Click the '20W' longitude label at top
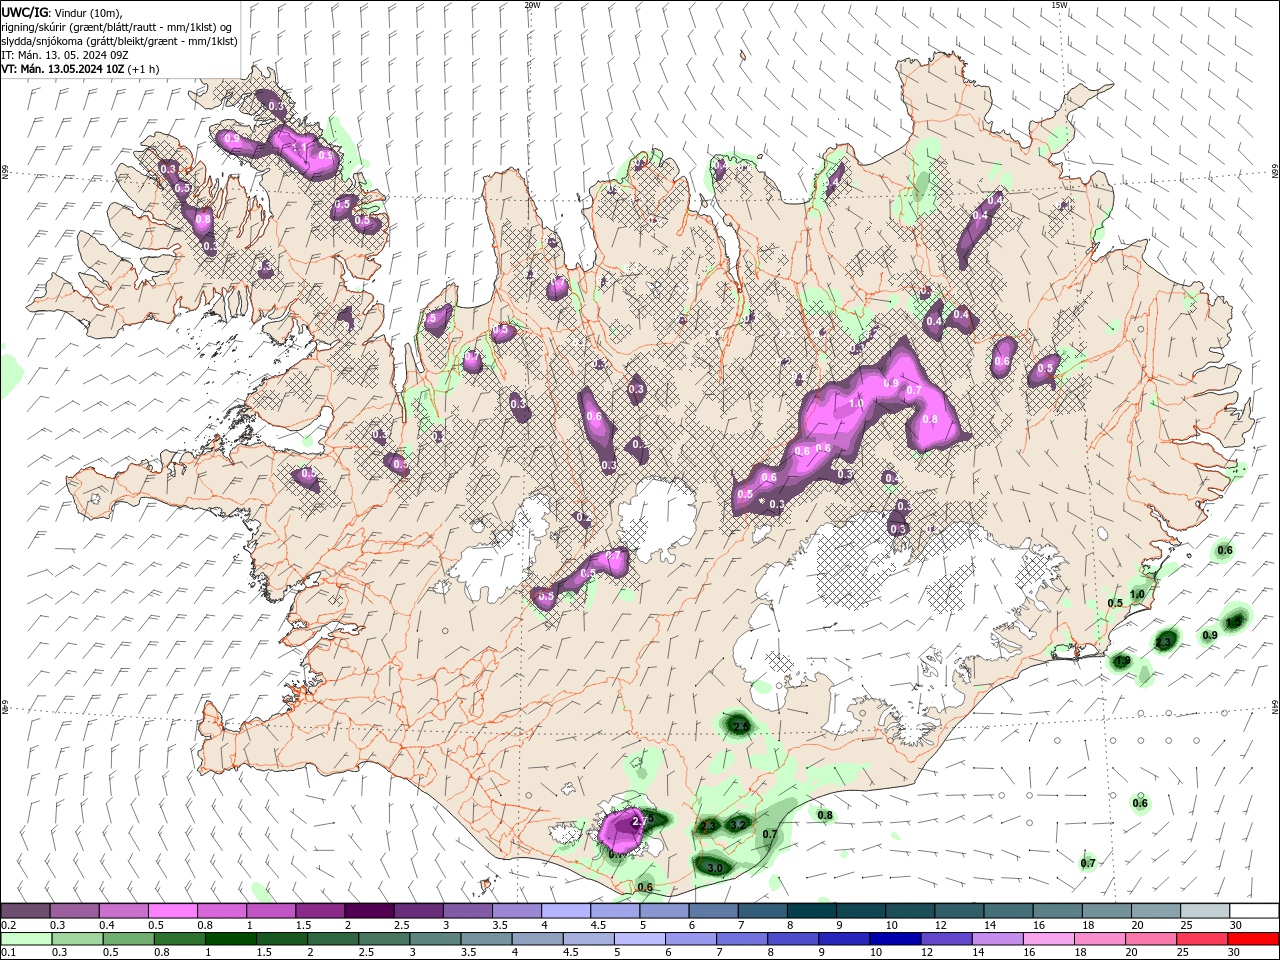 [532, 5]
